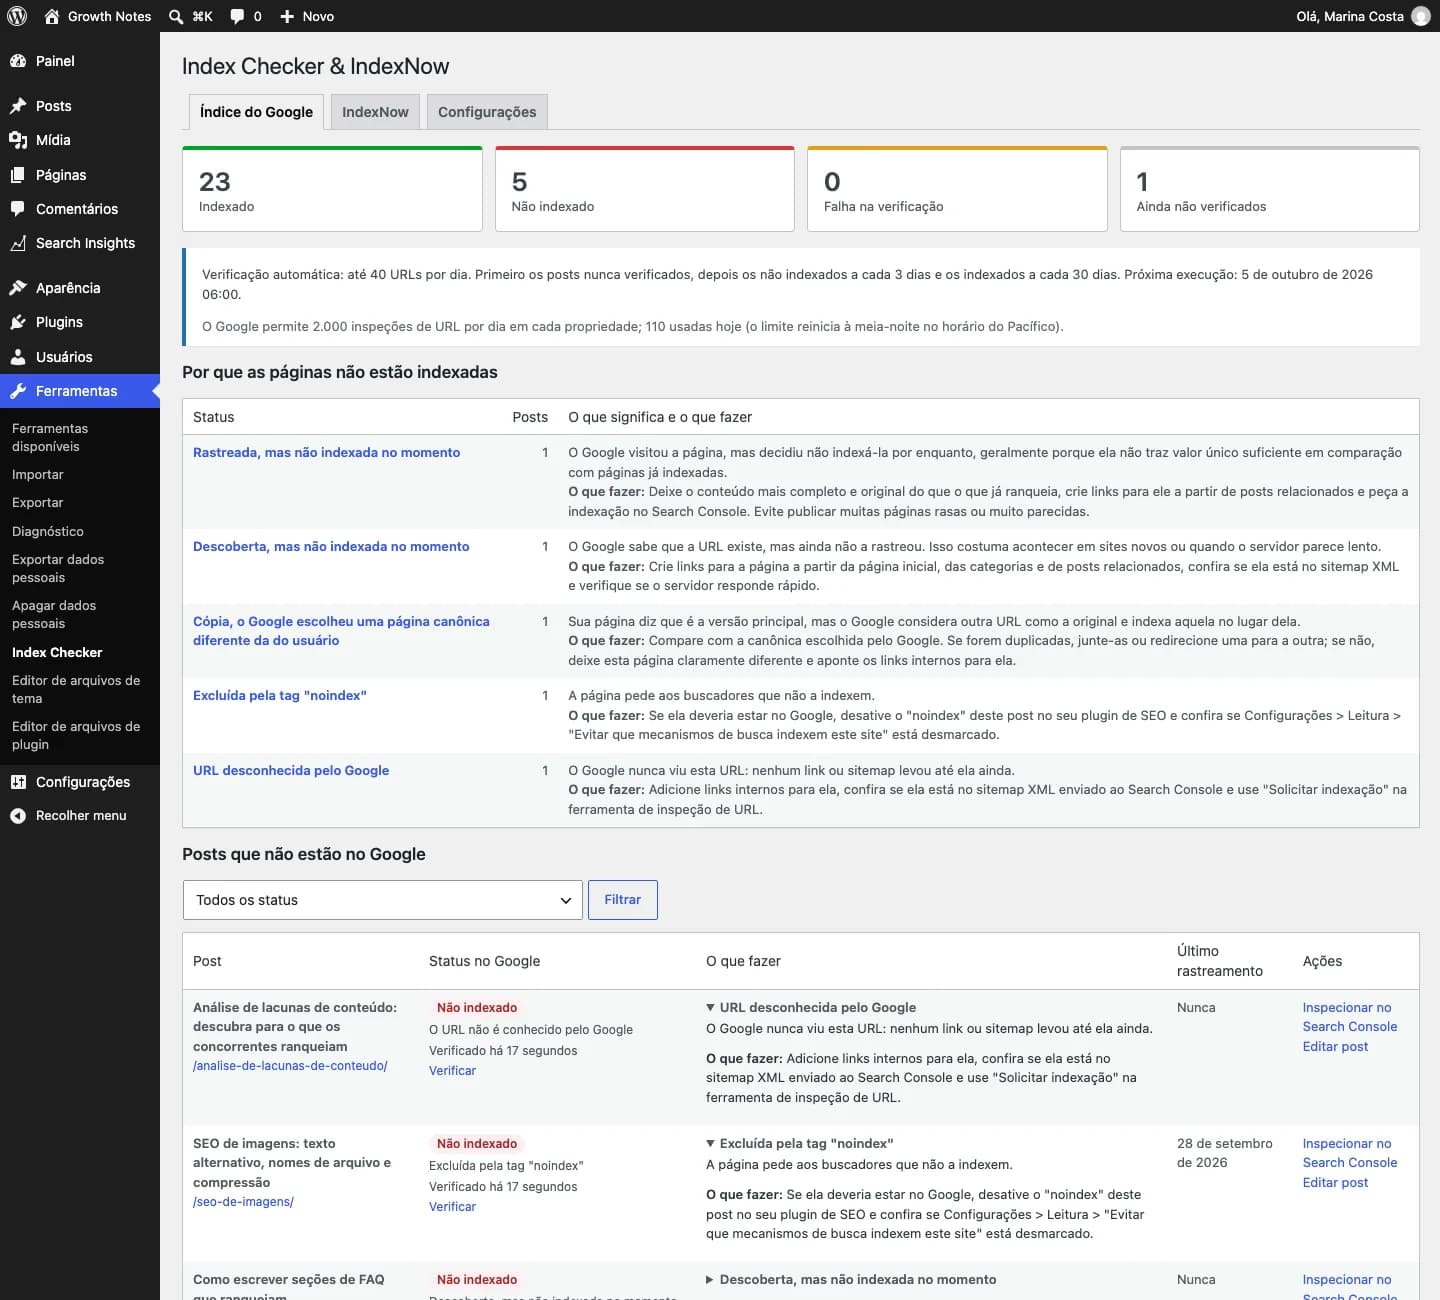The image size is (1440, 1300).
Task: Click the Filtrar button
Action: (623, 900)
